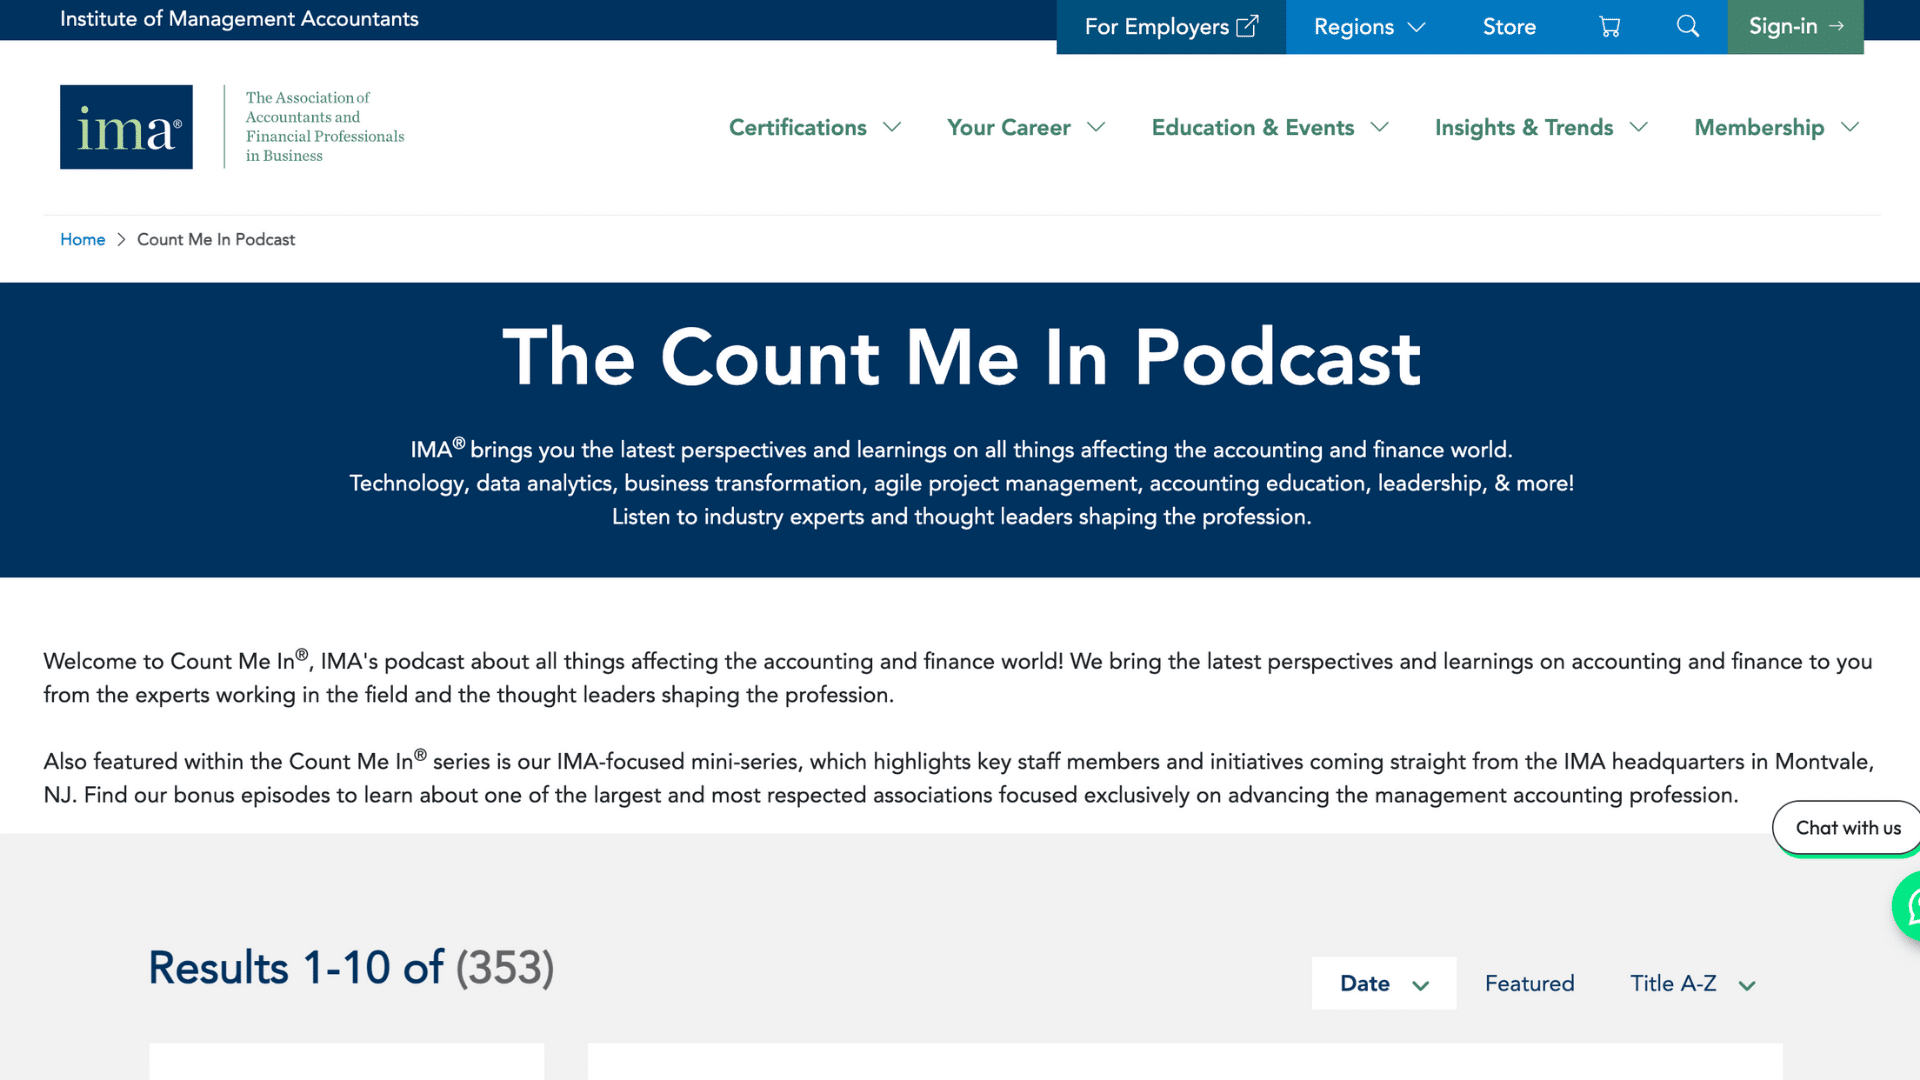Expand Insights & Trends chevron
1920x1080 pixels.
1638,127
